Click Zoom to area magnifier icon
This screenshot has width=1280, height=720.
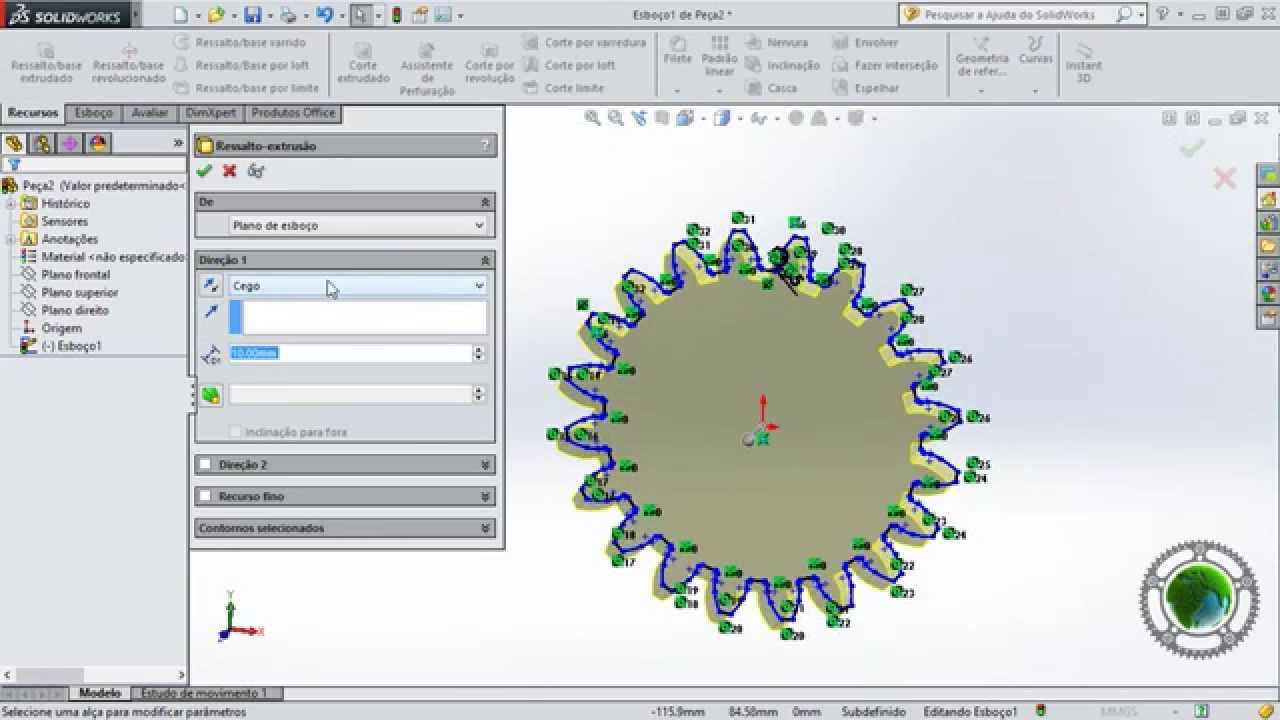tap(616, 118)
